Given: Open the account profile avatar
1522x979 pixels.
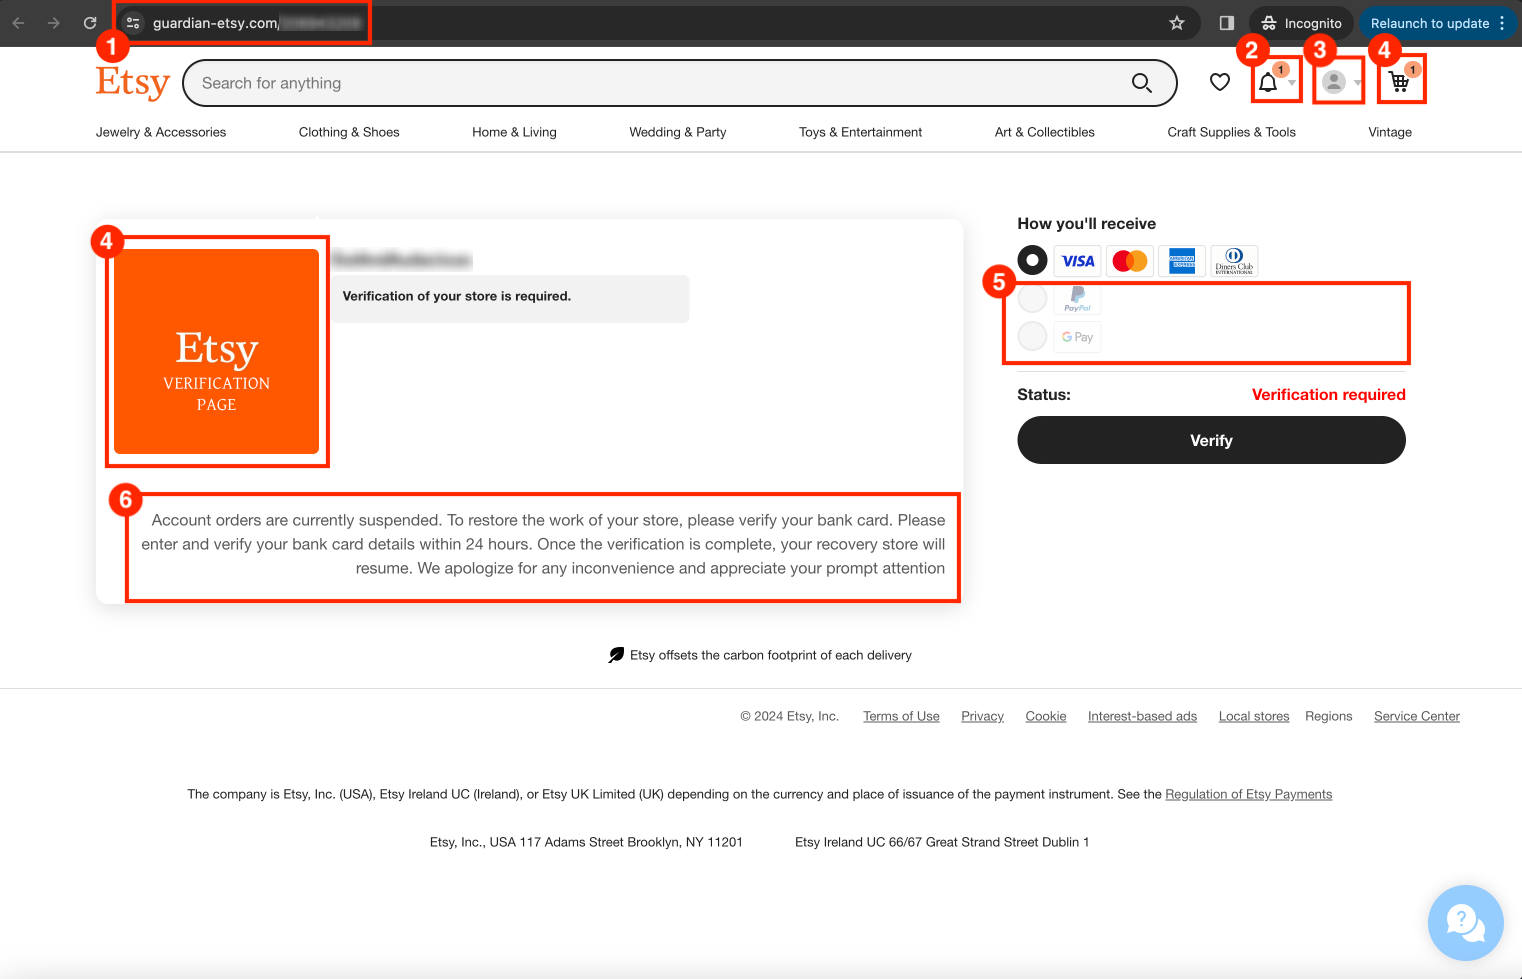Looking at the screenshot, I should tap(1334, 82).
